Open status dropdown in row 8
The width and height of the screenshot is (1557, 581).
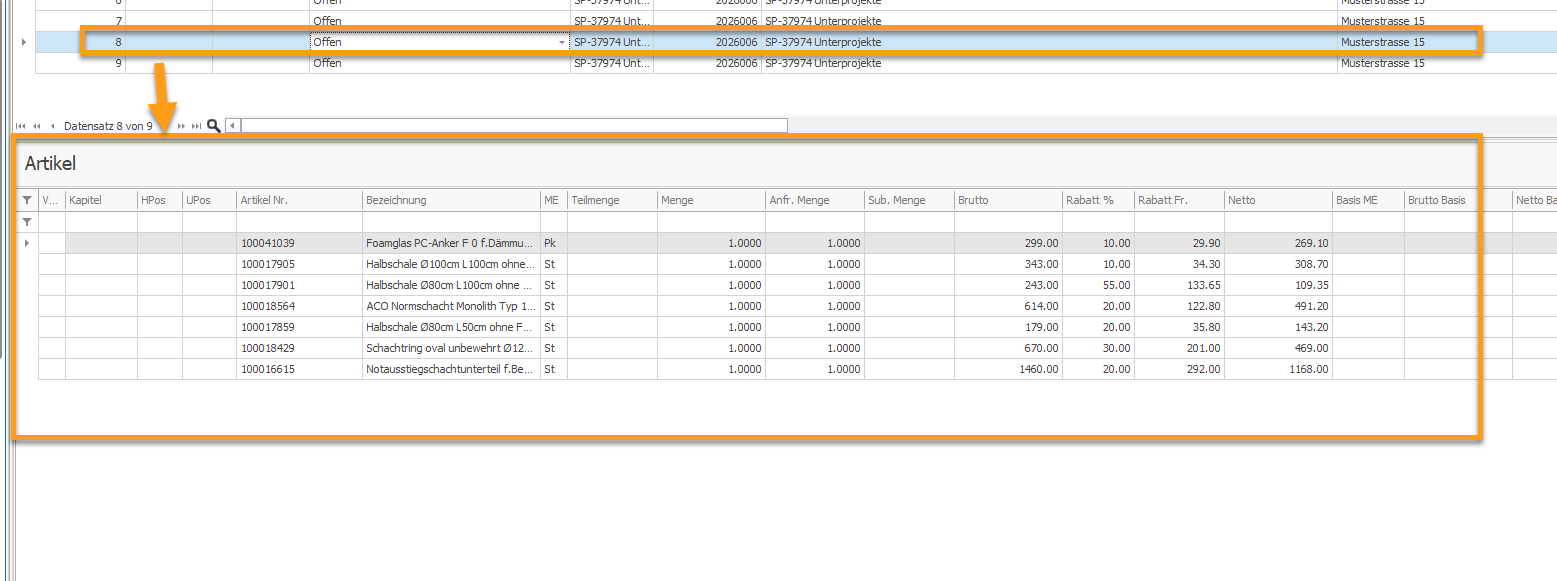561,42
